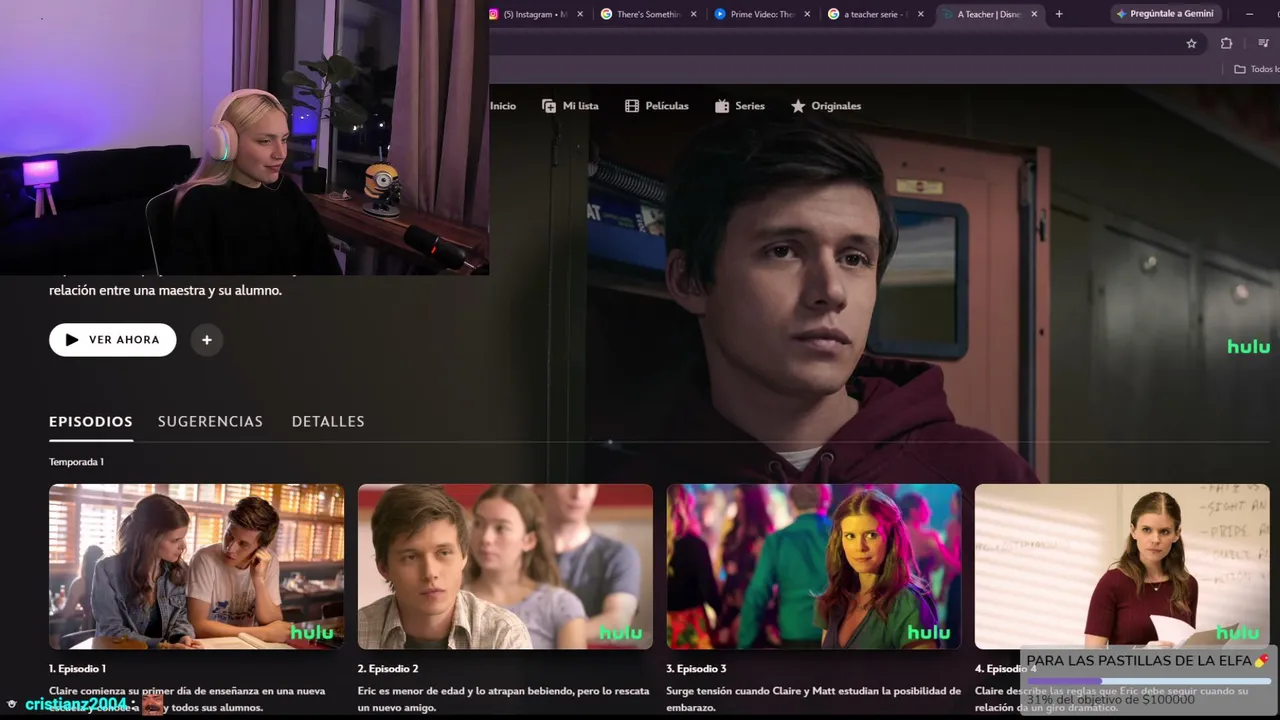
Task: Open the Series TV icon
Action: pyautogui.click(x=722, y=106)
